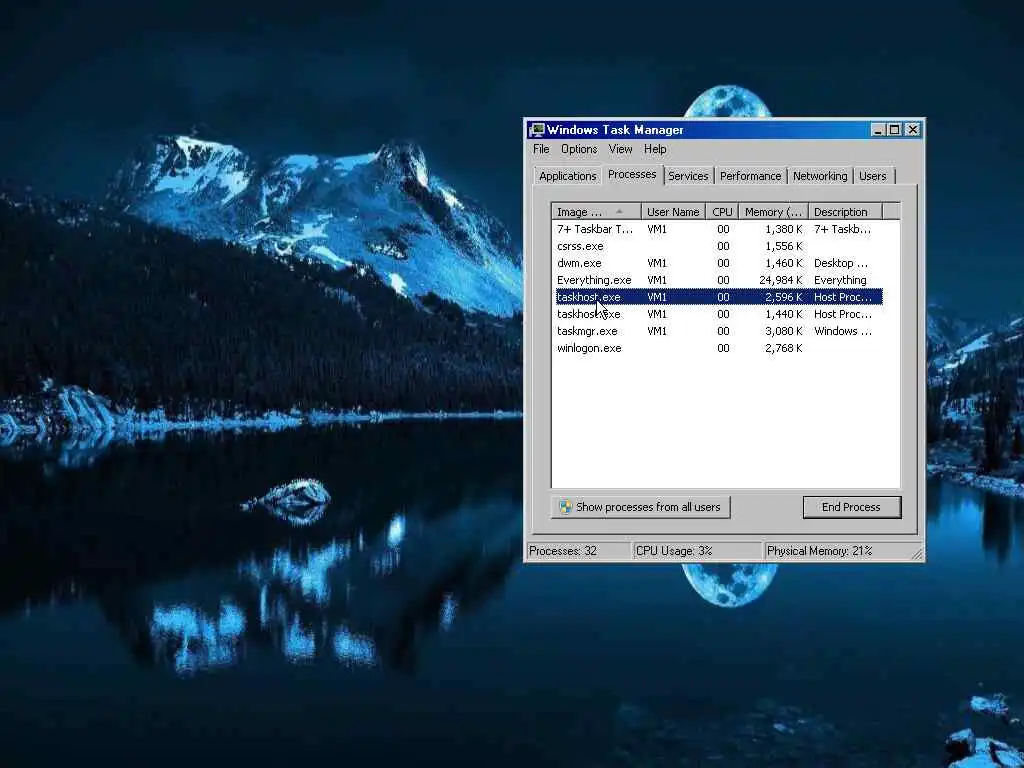Select the 7+ Taskbar T... process row
The width and height of the screenshot is (1024, 768).
click(719, 229)
